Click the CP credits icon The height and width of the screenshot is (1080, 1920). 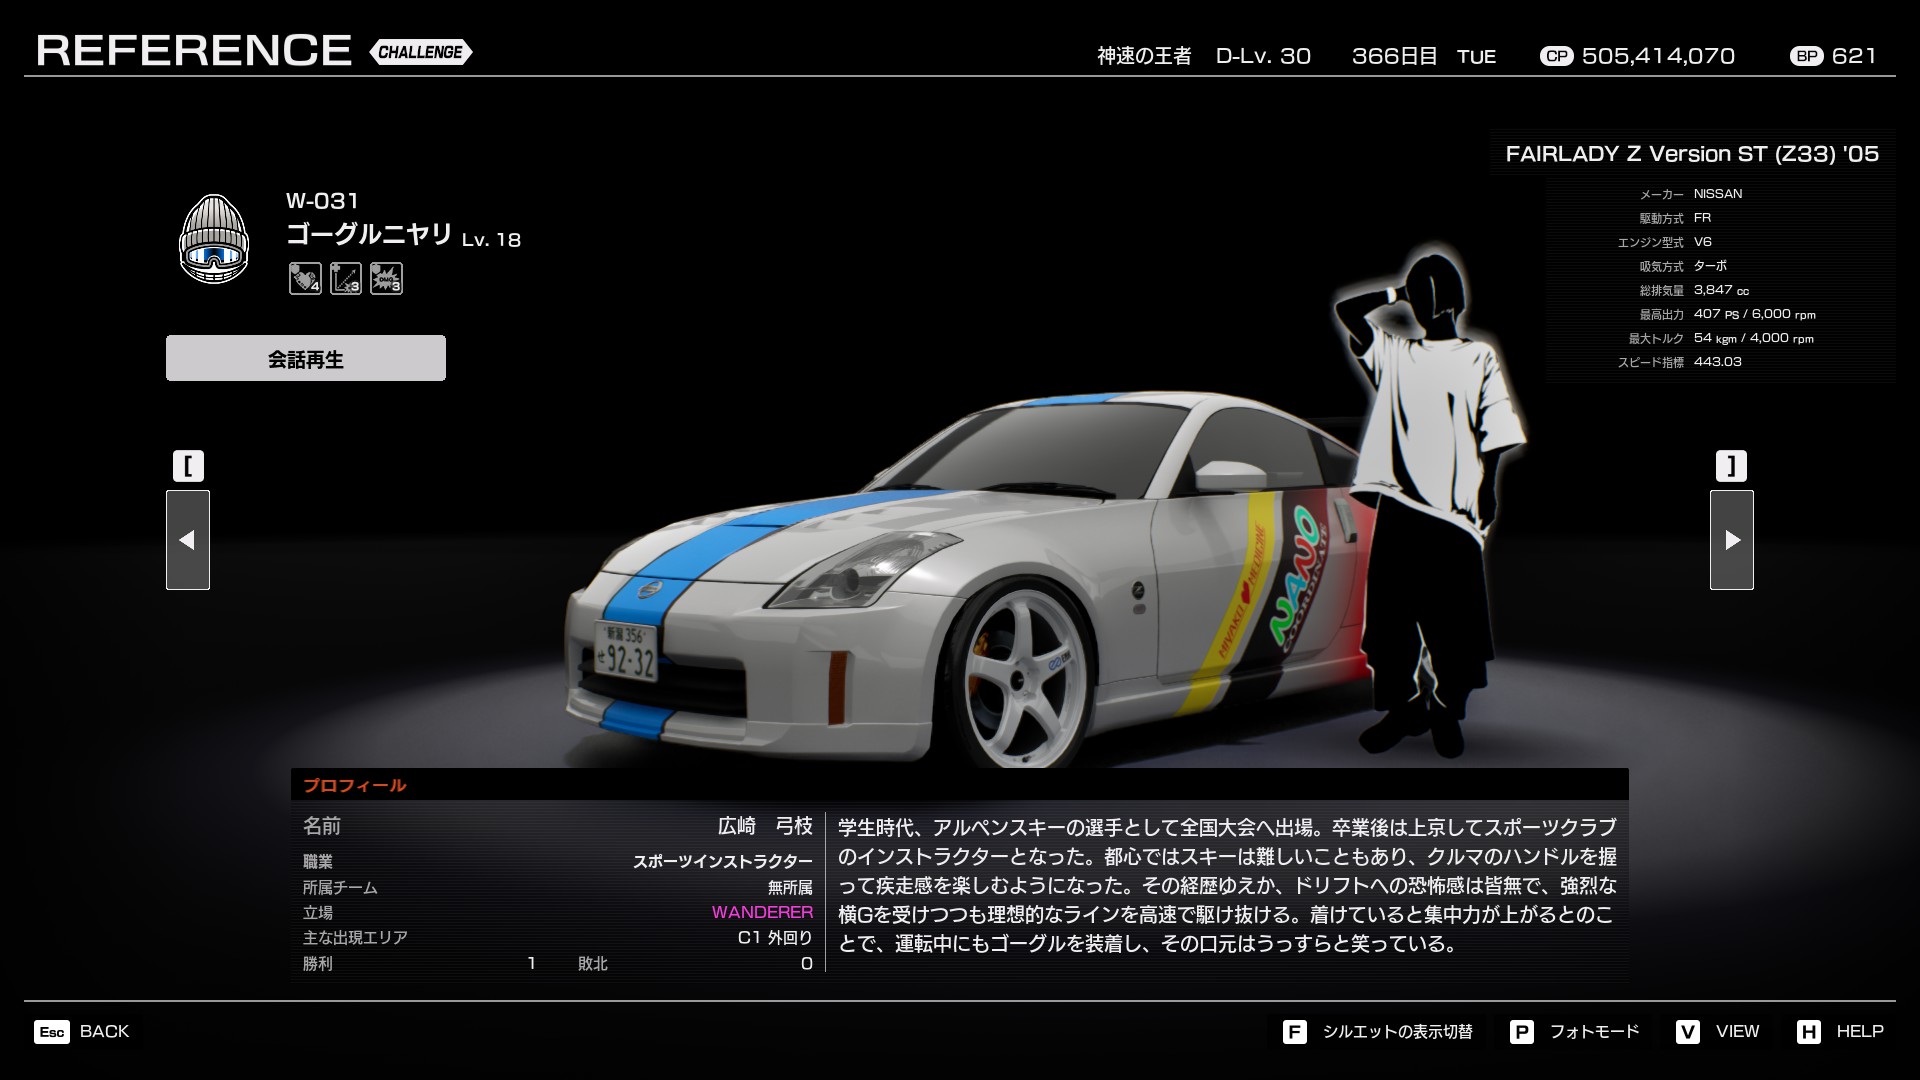coord(1556,56)
